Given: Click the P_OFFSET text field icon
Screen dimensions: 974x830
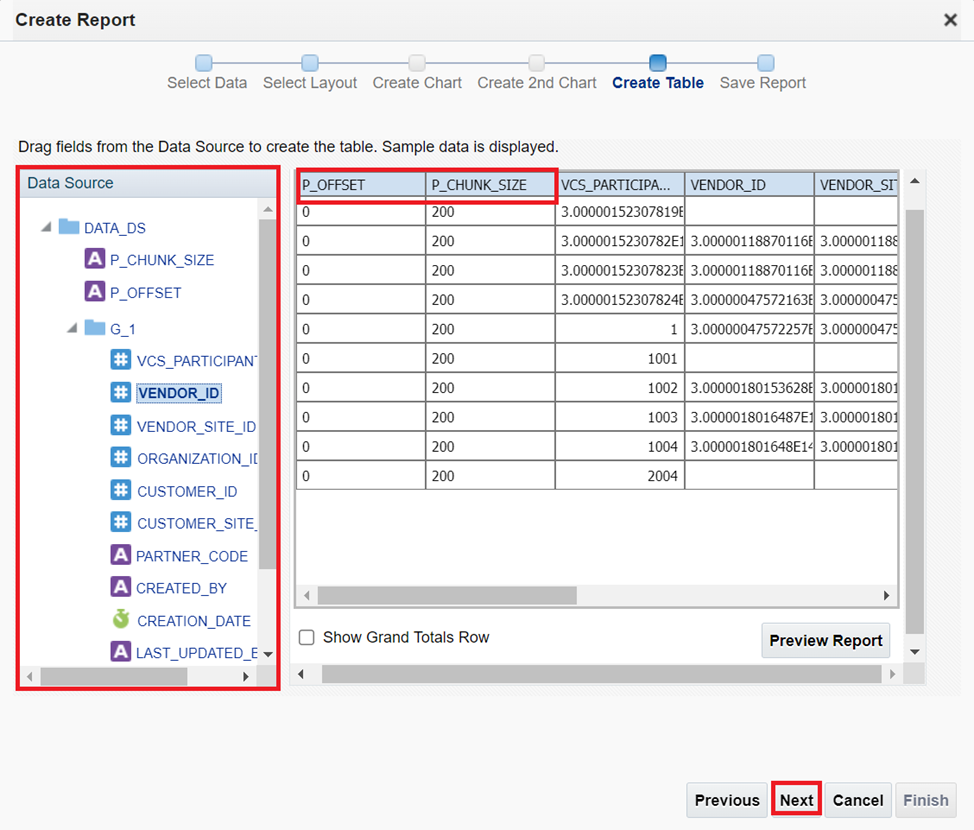Looking at the screenshot, I should 94,291.
